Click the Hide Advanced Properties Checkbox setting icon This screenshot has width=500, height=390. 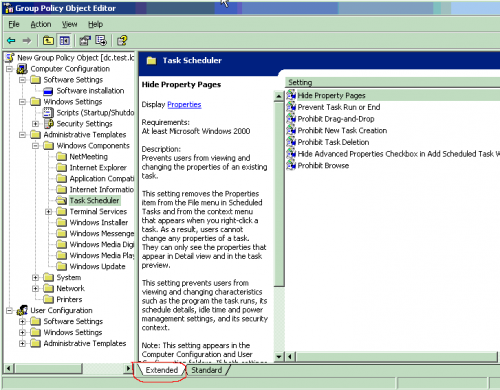coord(291,154)
